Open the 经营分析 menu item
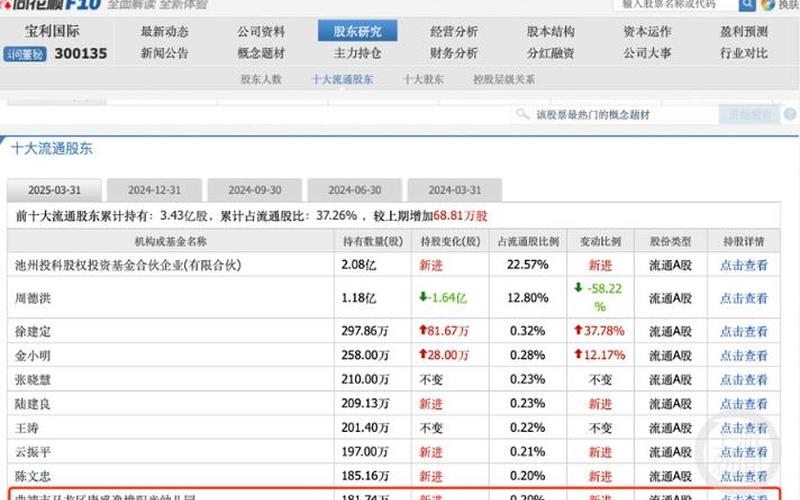800x500 pixels. tap(454, 32)
